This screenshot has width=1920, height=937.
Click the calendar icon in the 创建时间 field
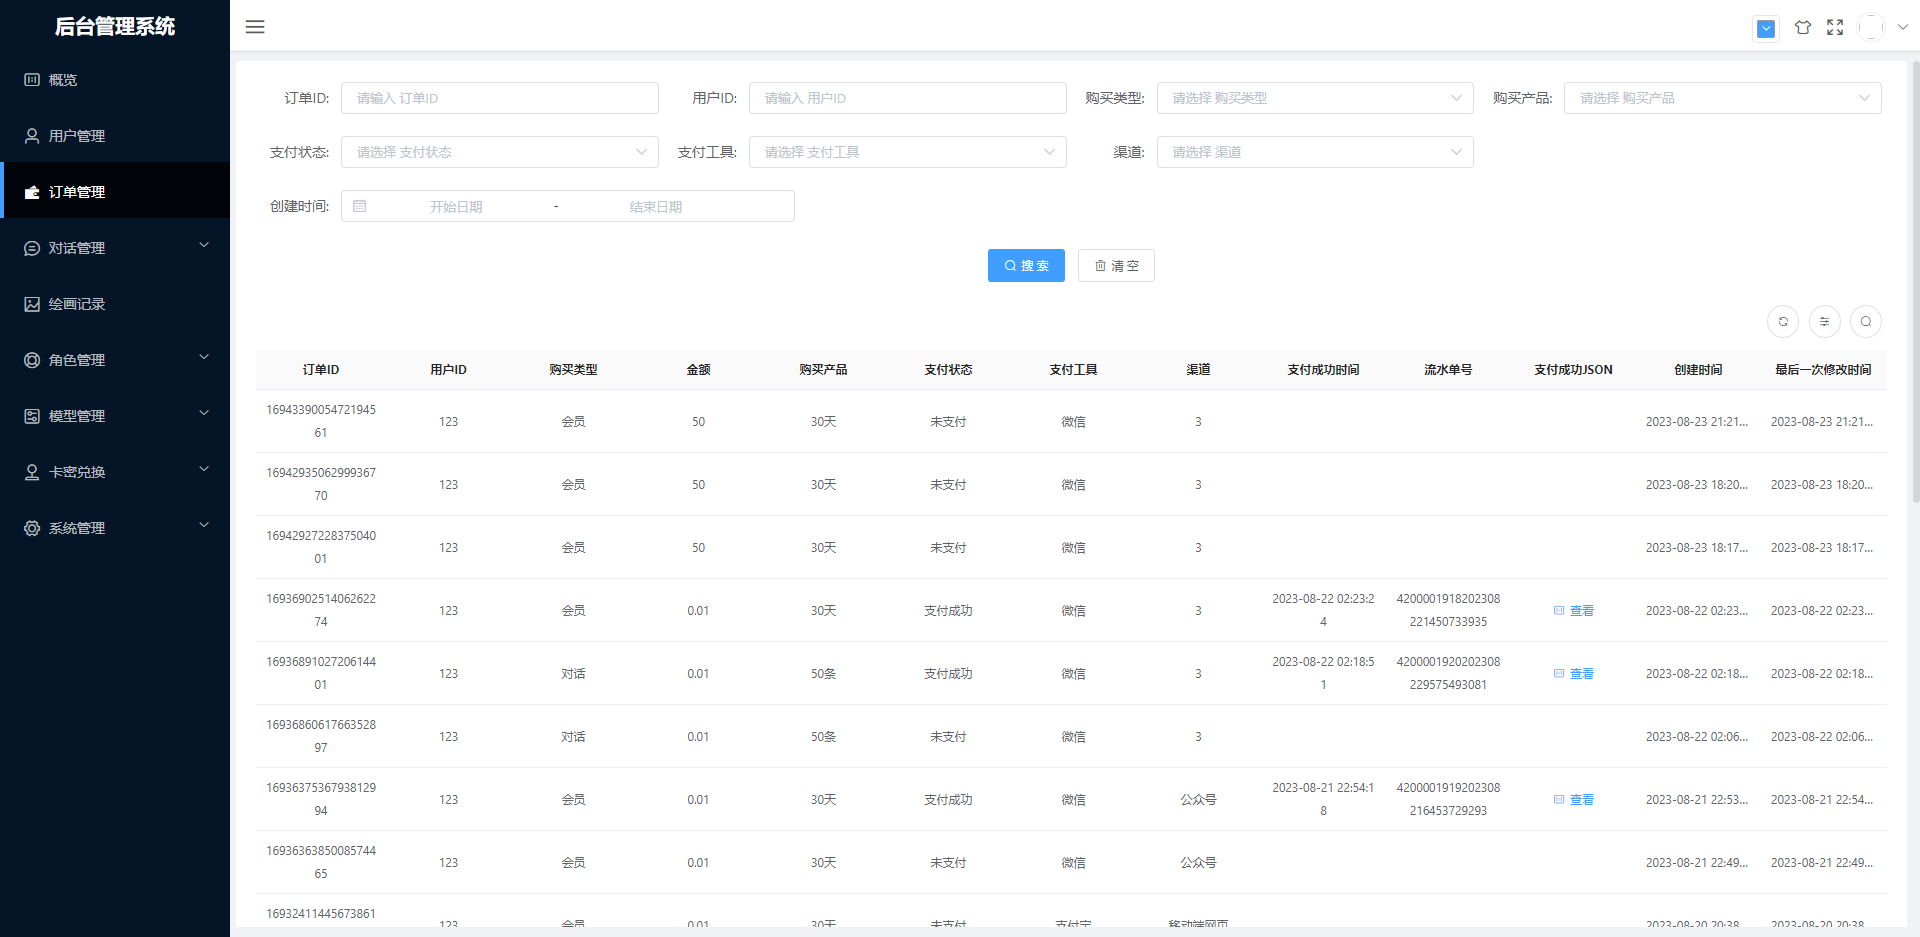pos(360,206)
